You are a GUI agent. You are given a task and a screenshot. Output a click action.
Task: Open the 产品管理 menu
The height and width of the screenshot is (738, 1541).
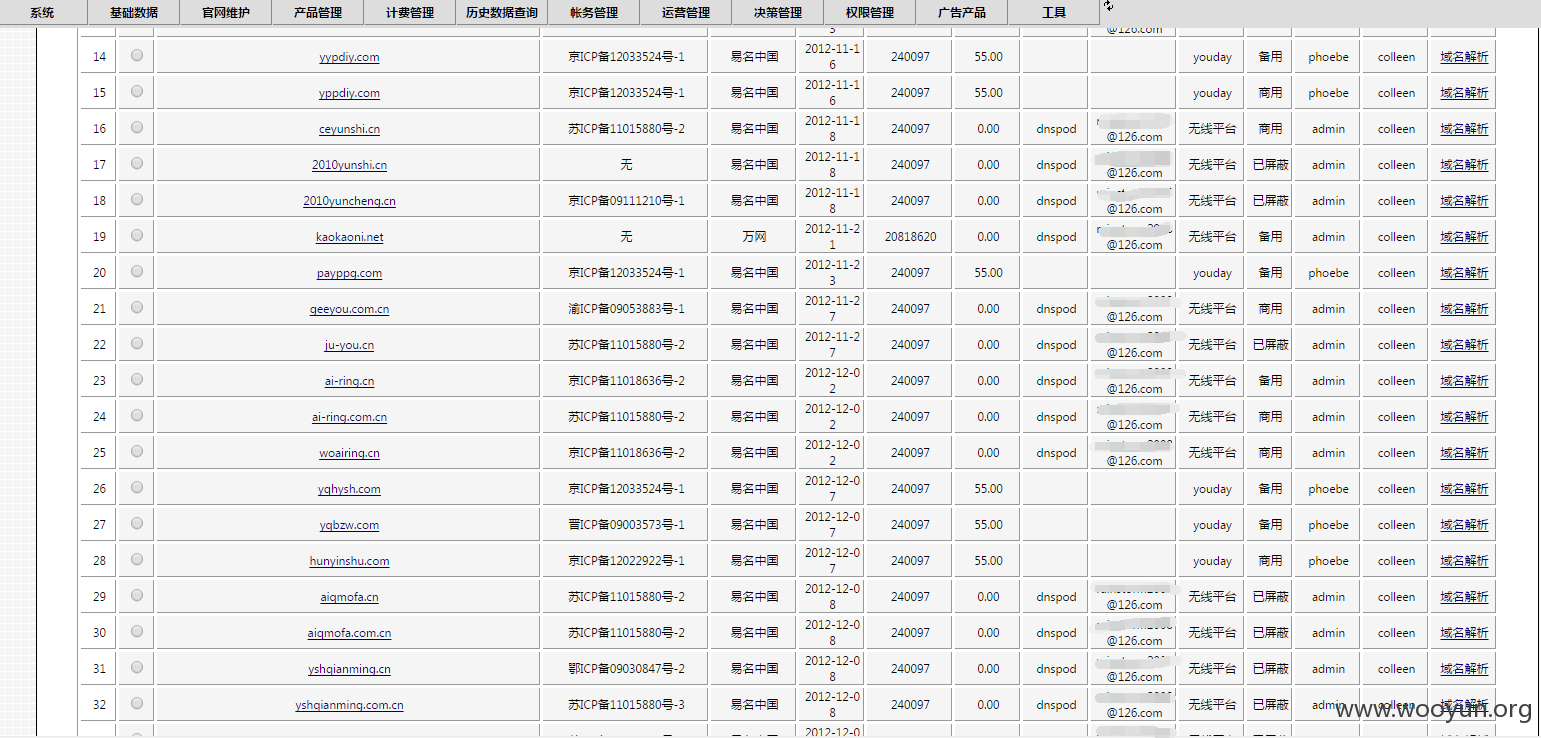point(318,12)
